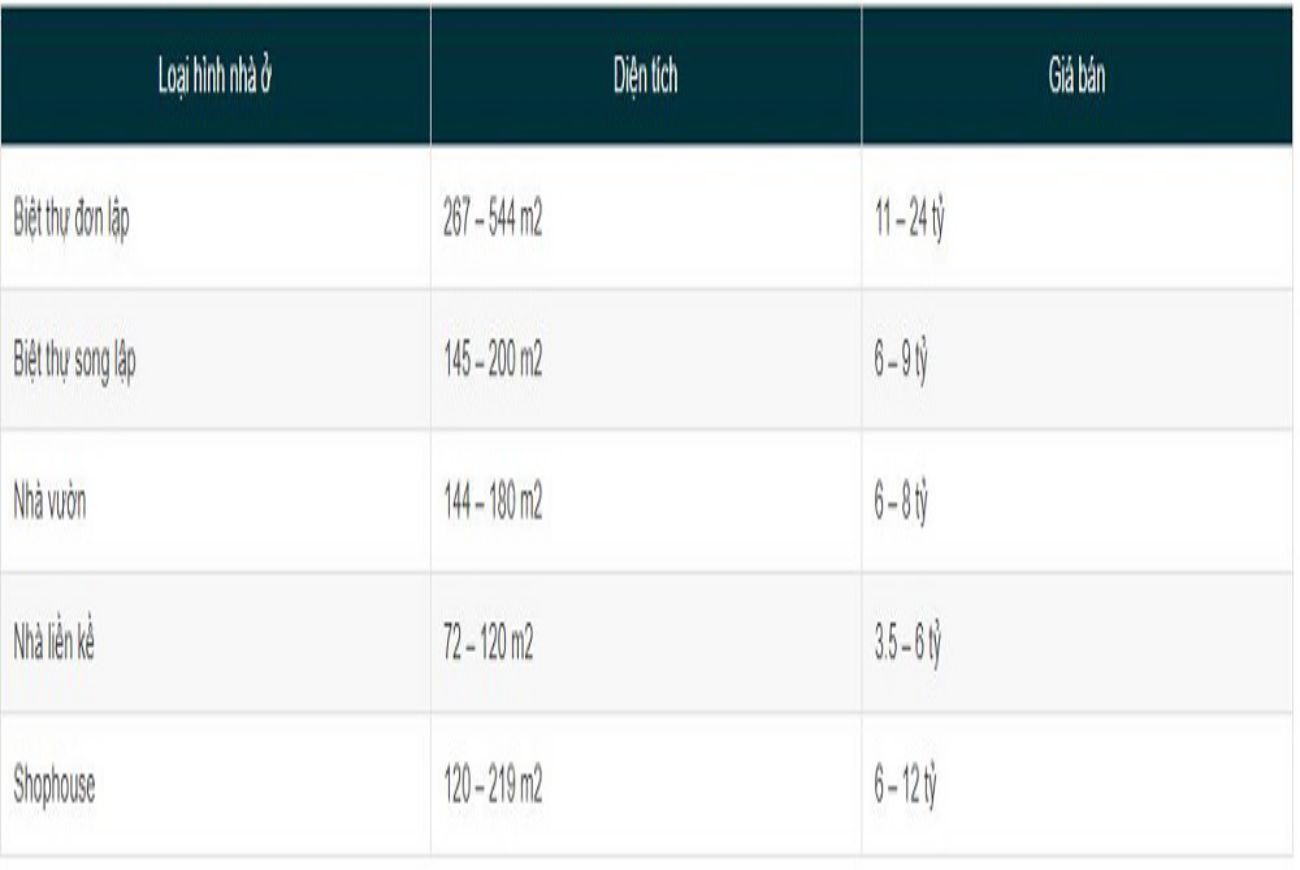The width and height of the screenshot is (1300, 870).
Task: Click header divider between 'Diện tích' and 'Giá bán'
Action: [861, 77]
